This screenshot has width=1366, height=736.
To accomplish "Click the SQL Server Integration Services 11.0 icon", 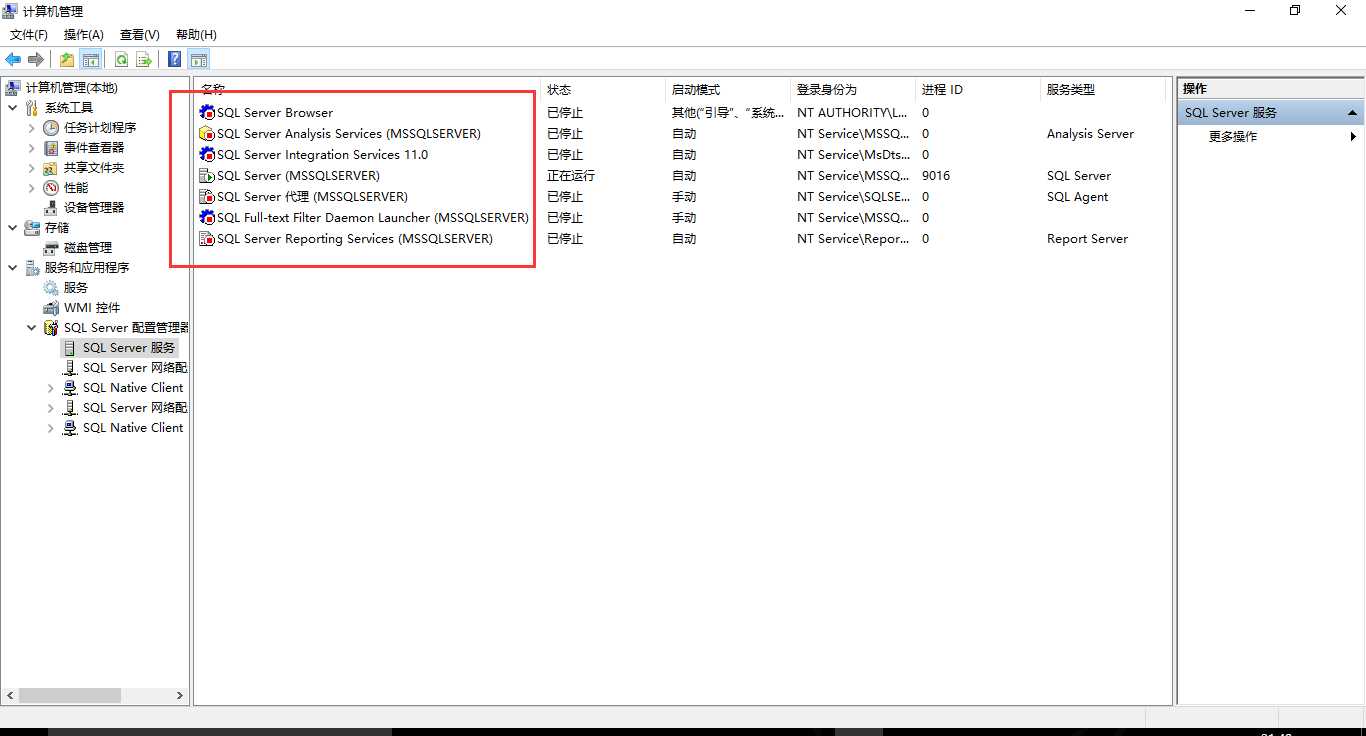I will pyautogui.click(x=207, y=155).
